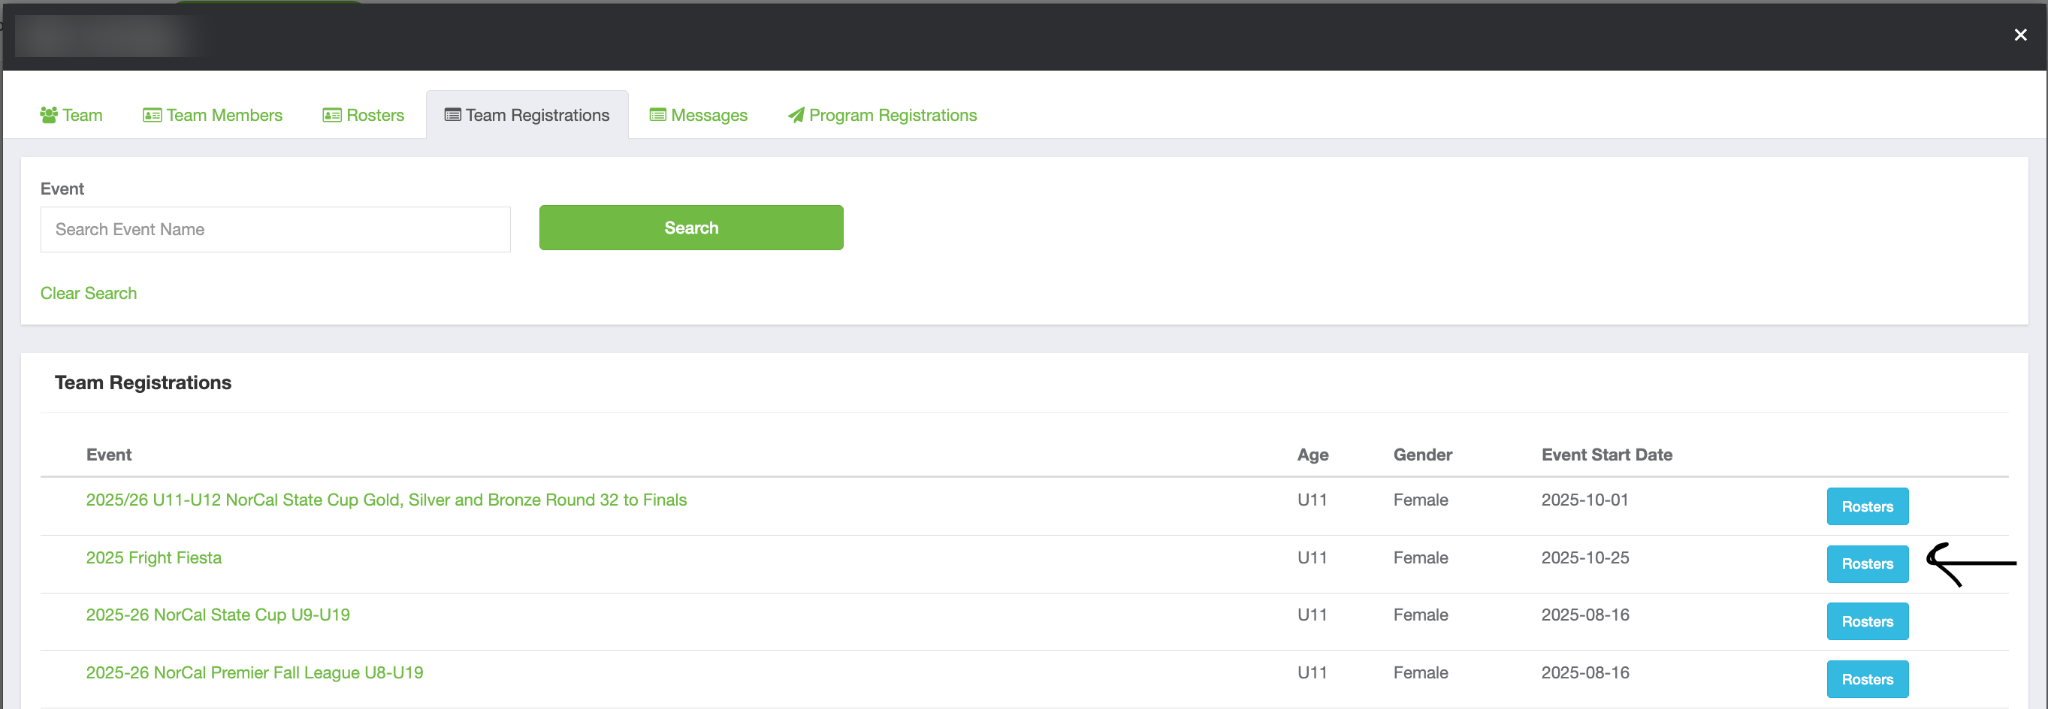Viewport: 2048px width, 709px height.
Task: Select the Team Registrations tab
Action: (x=527, y=115)
